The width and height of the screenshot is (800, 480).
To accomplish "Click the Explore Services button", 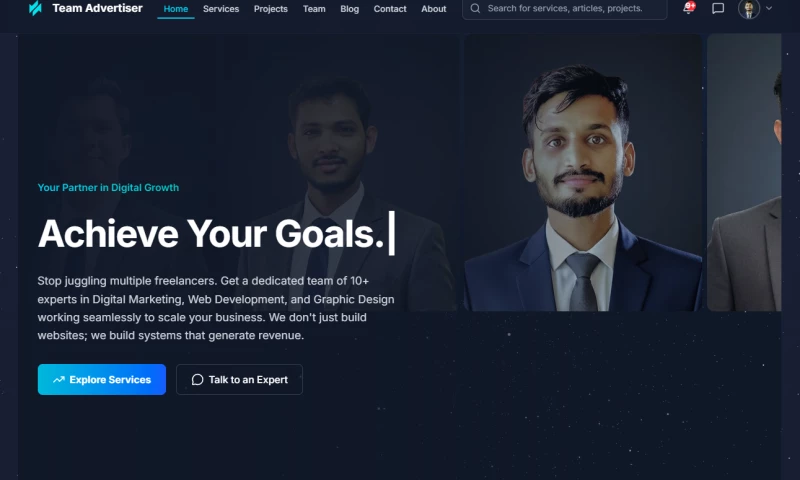I will coord(102,380).
